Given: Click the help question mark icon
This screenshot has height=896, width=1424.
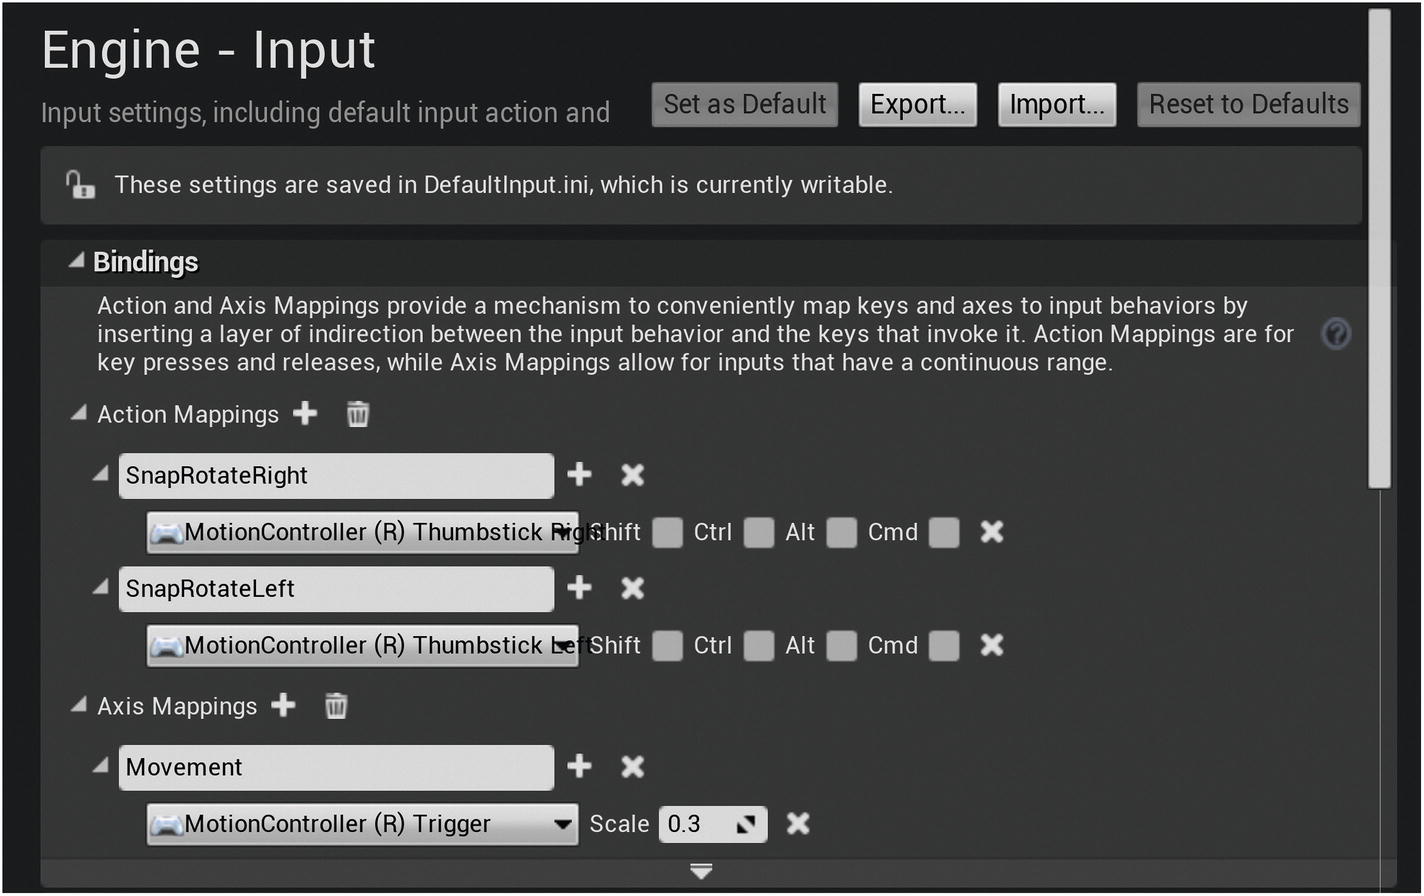Looking at the screenshot, I should [x=1336, y=334].
